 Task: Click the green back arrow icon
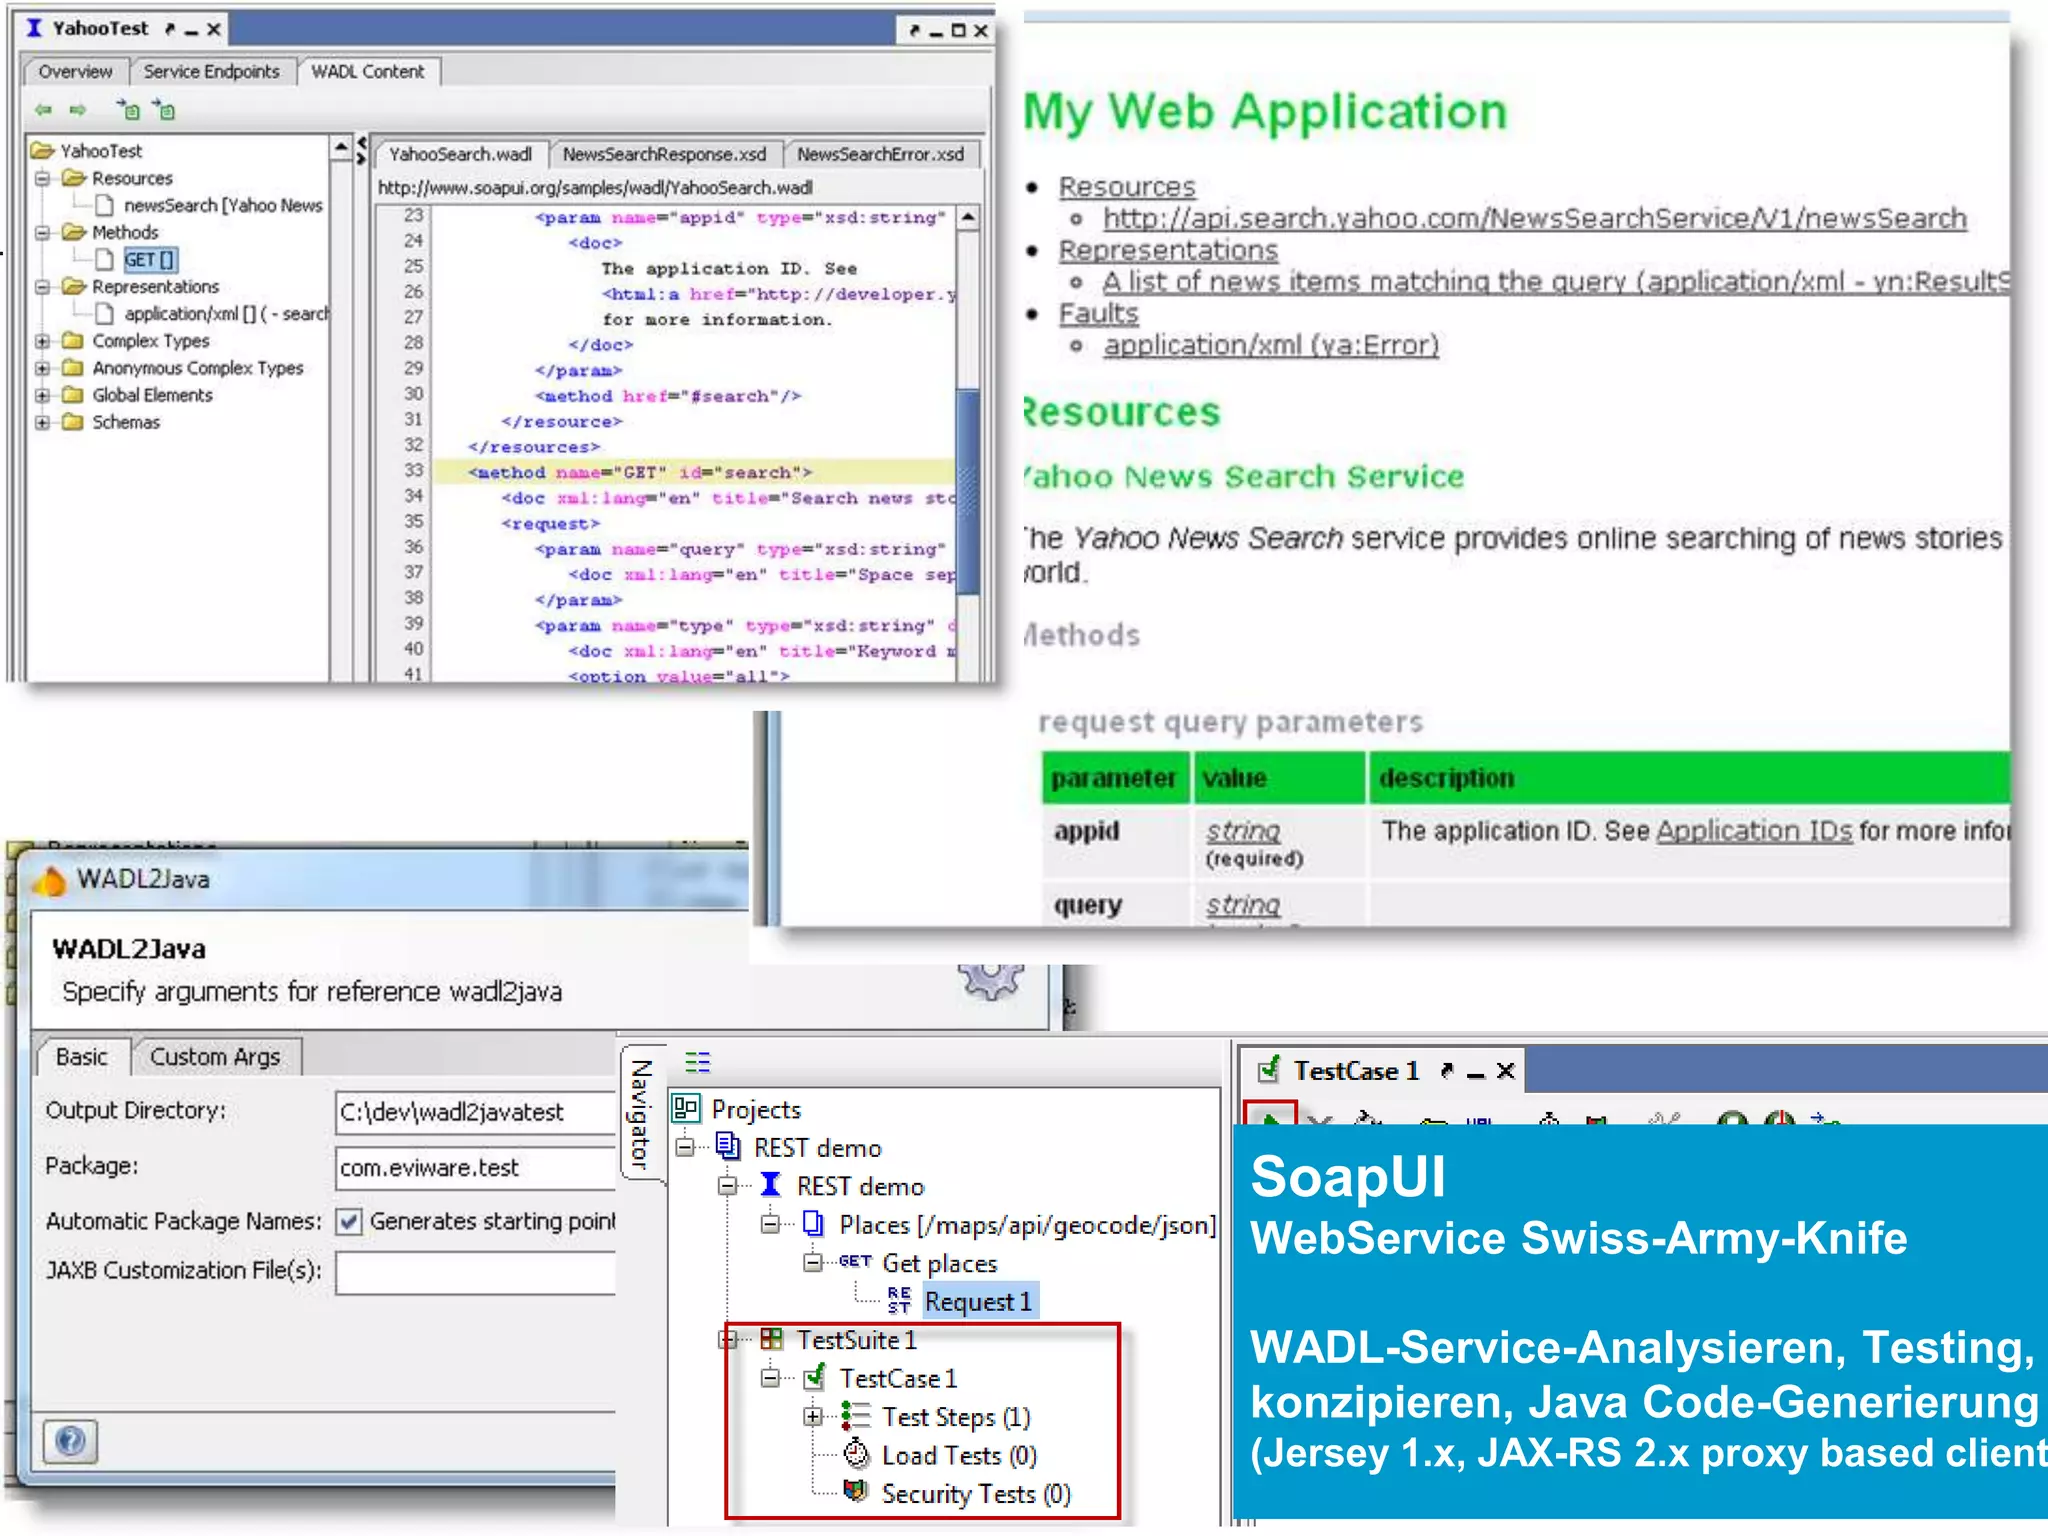[43, 110]
